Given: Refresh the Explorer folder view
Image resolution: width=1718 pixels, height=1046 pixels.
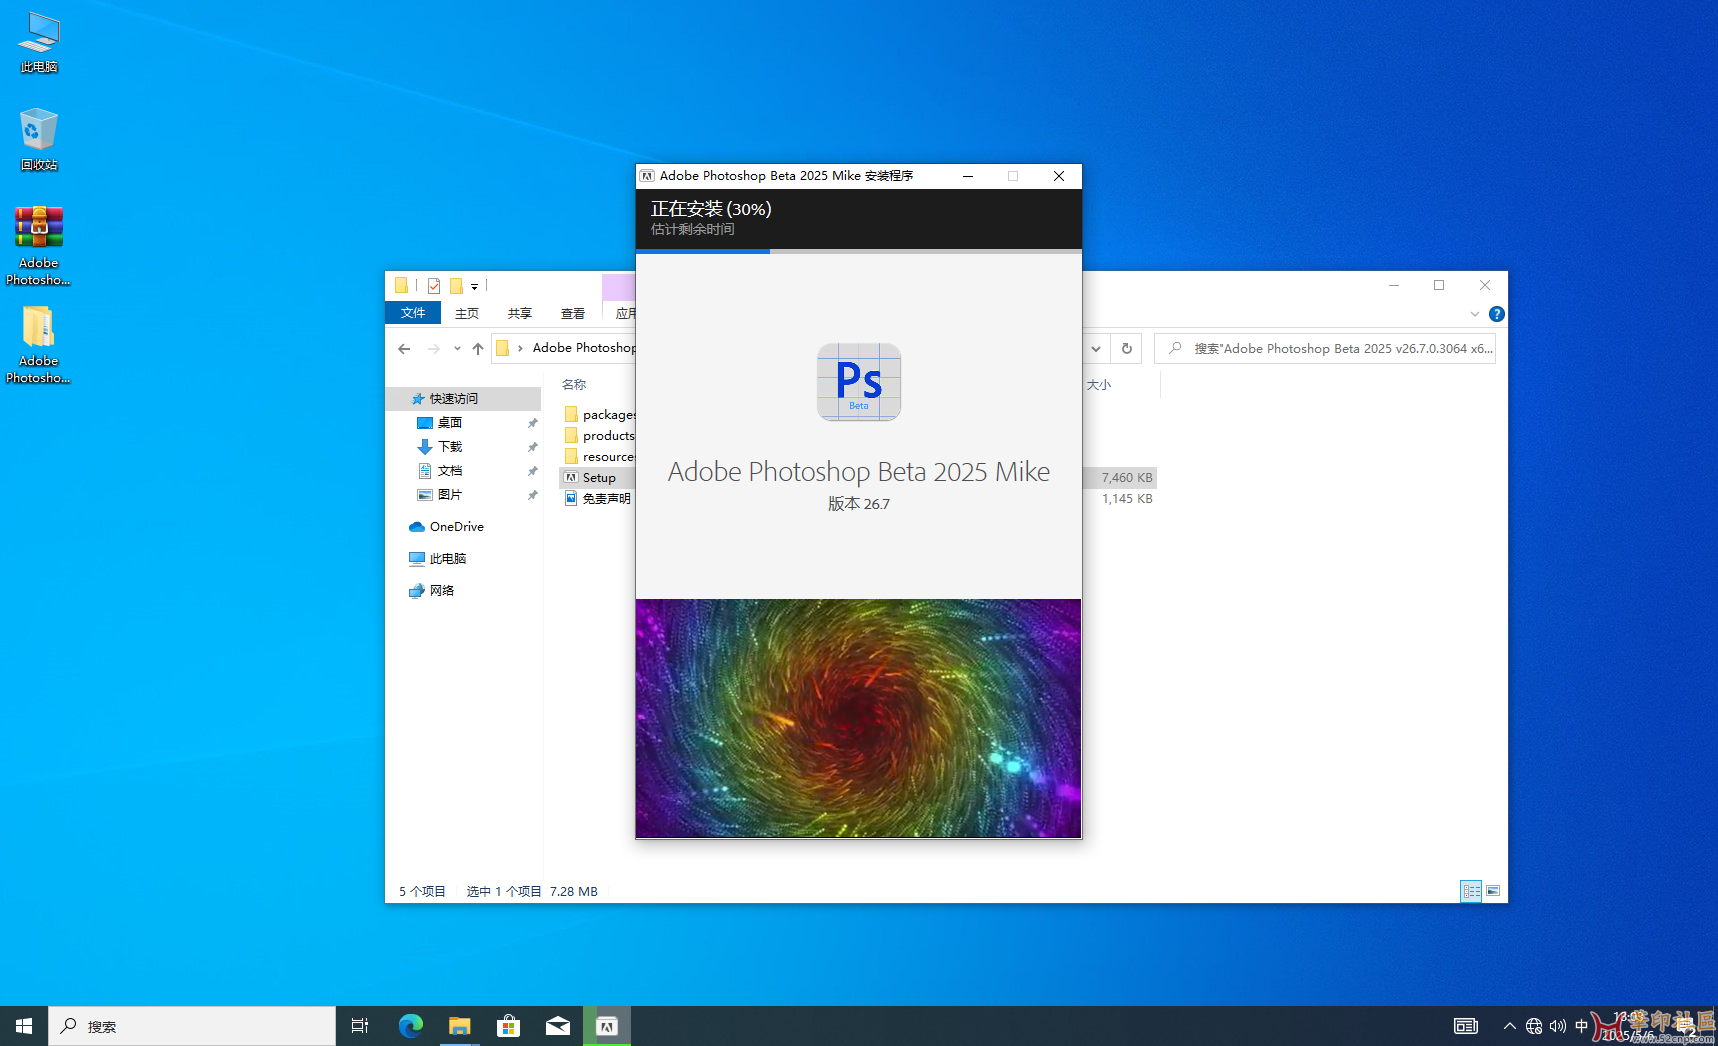Looking at the screenshot, I should [x=1127, y=349].
